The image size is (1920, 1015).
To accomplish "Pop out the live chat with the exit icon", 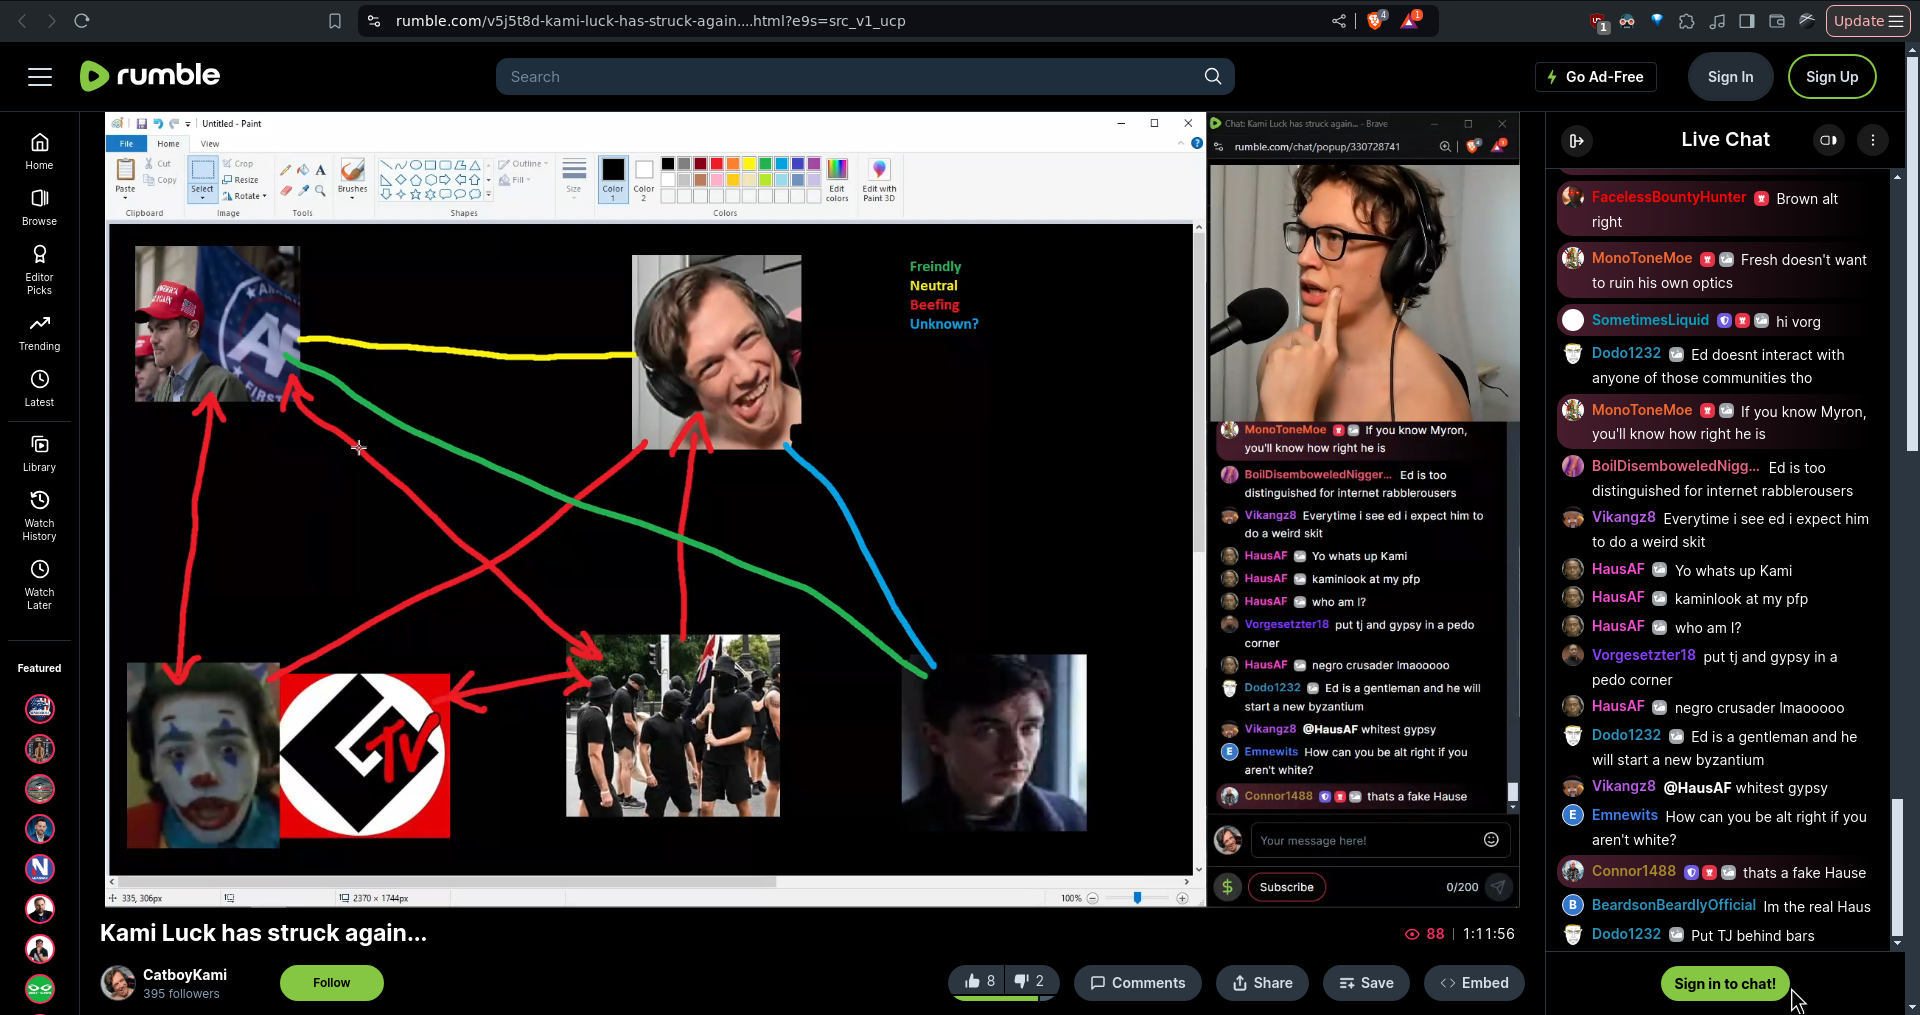I will [x=1577, y=141].
